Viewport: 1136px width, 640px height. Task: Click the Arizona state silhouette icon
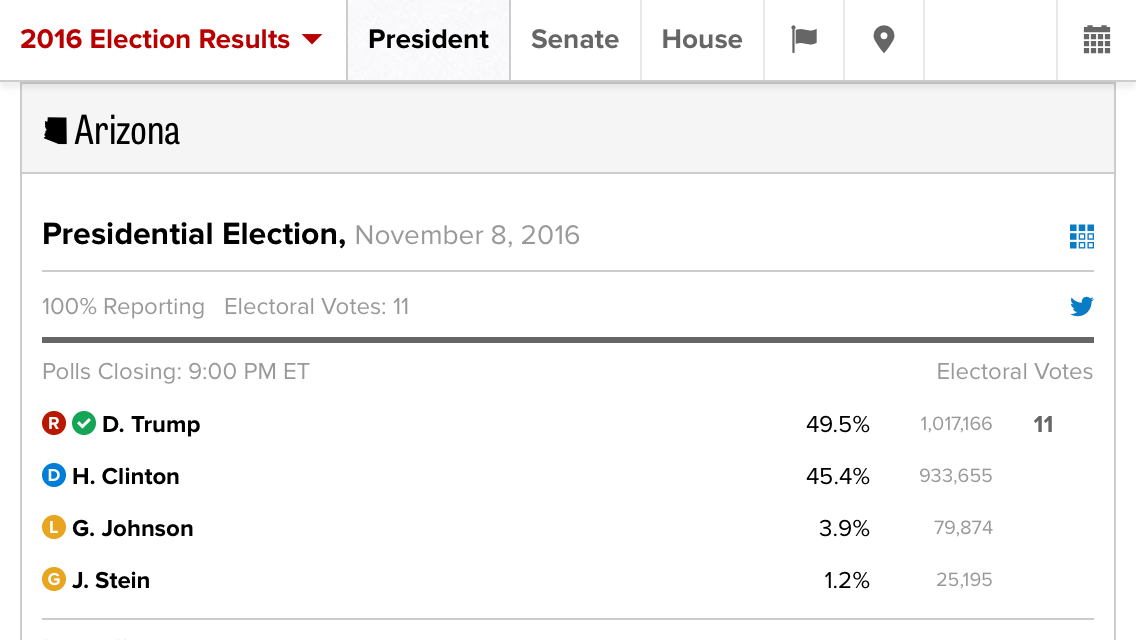tap(56, 130)
